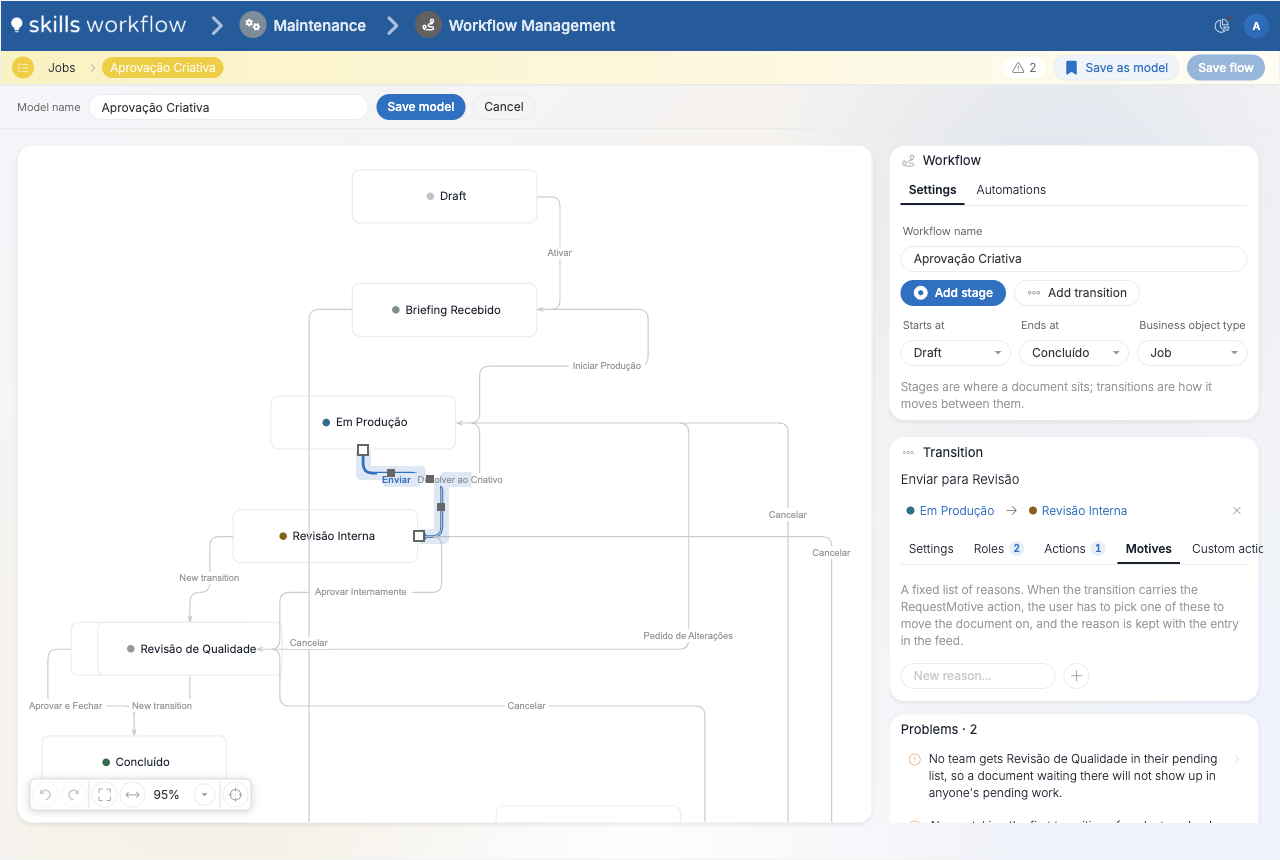Image resolution: width=1280 pixels, height=860 pixels.
Task: Open the Business object type Job dropdown
Action: click(x=1192, y=353)
